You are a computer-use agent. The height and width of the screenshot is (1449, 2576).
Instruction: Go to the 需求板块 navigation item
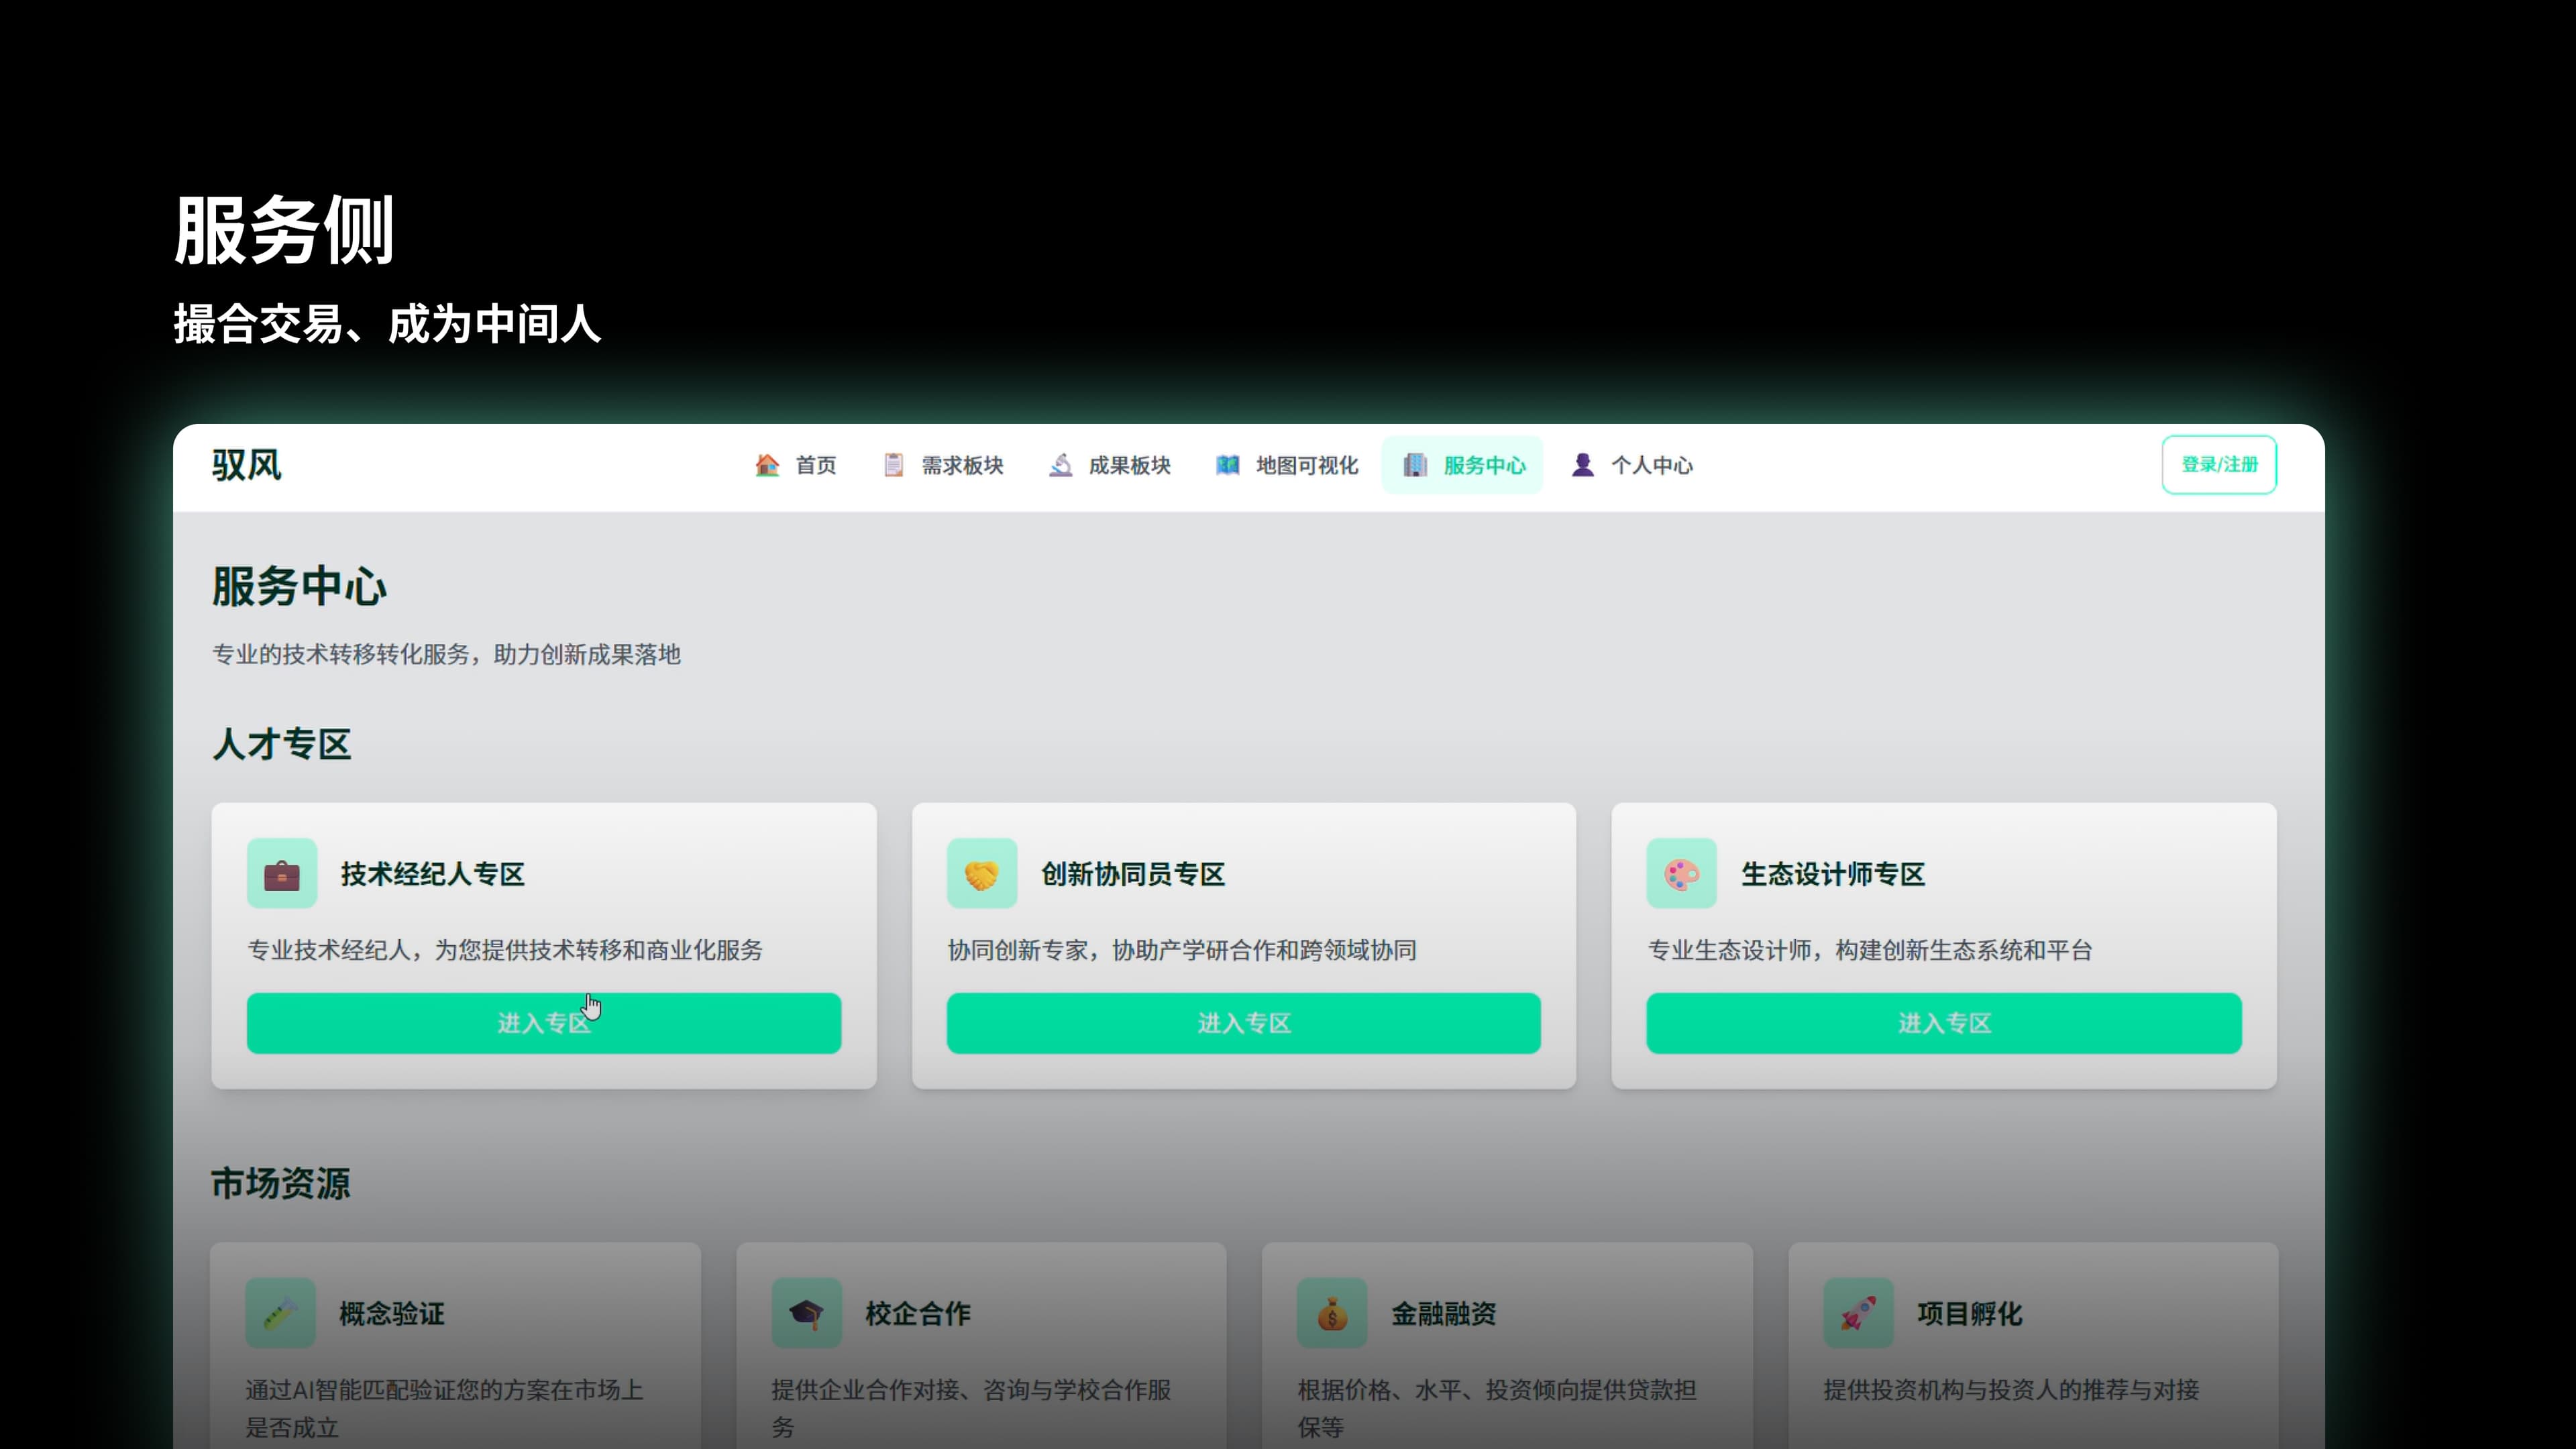944,465
